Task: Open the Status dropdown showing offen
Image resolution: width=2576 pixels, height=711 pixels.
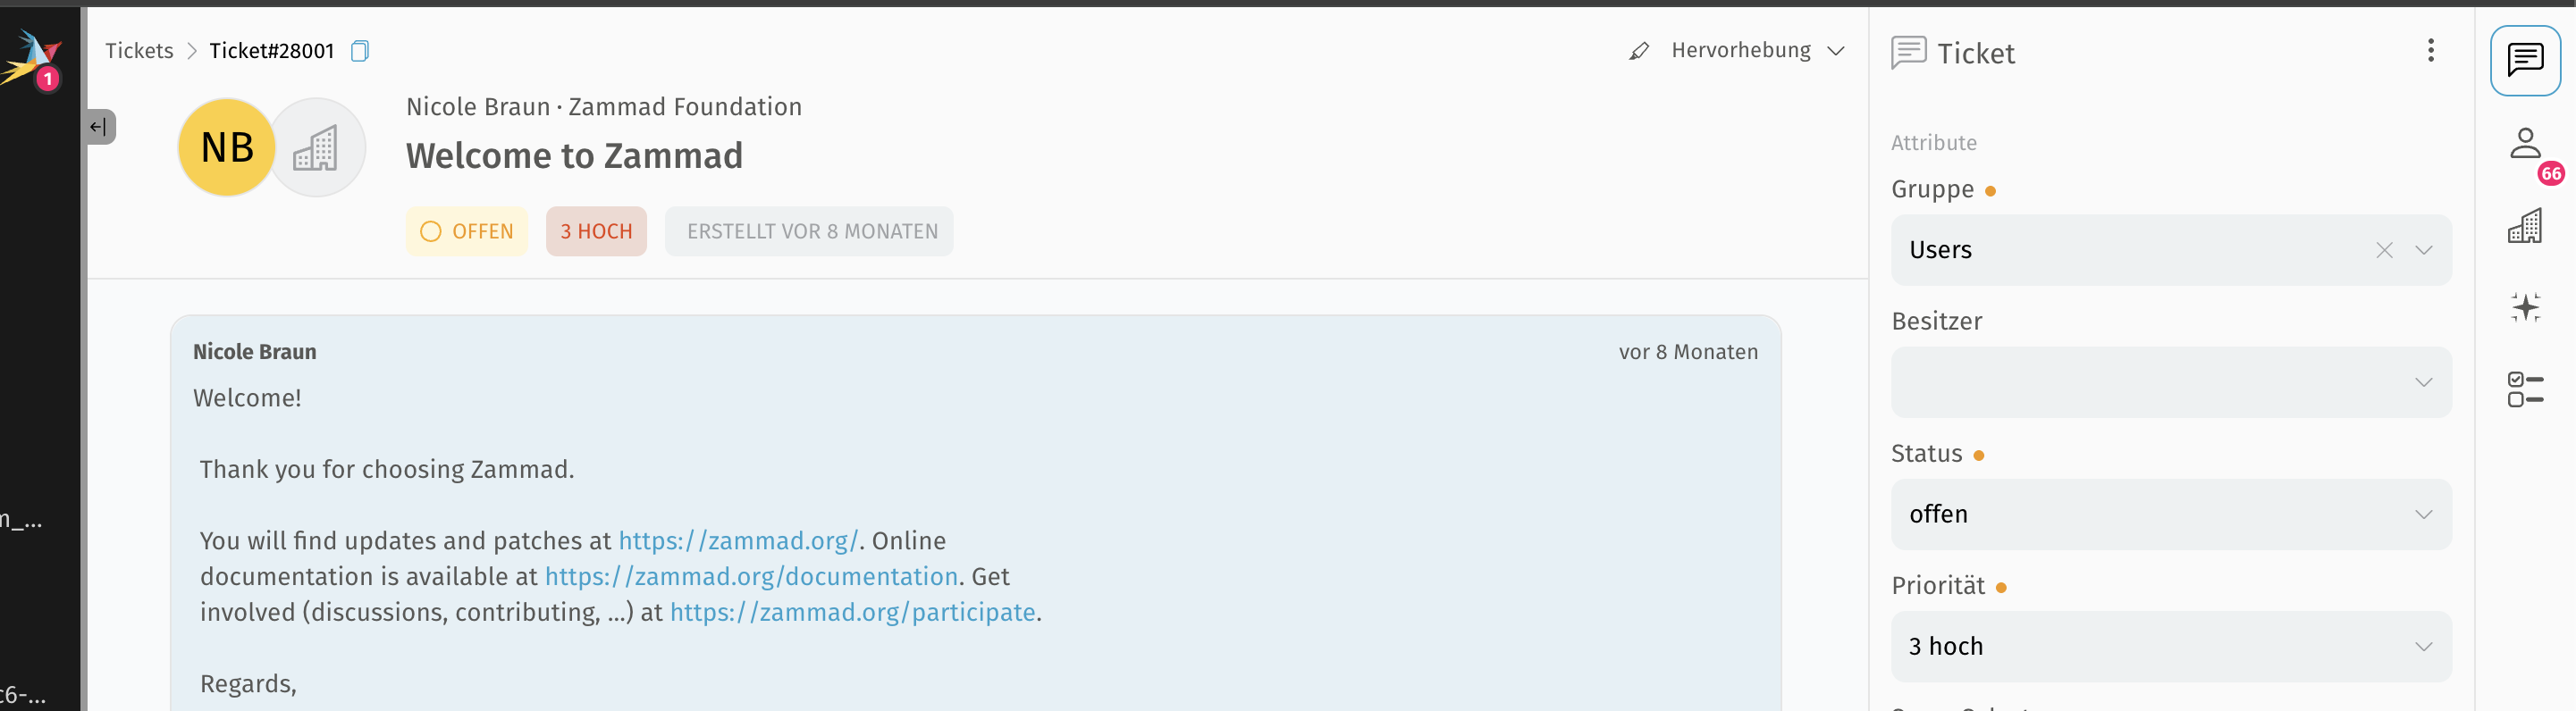Action: [x=2170, y=514]
